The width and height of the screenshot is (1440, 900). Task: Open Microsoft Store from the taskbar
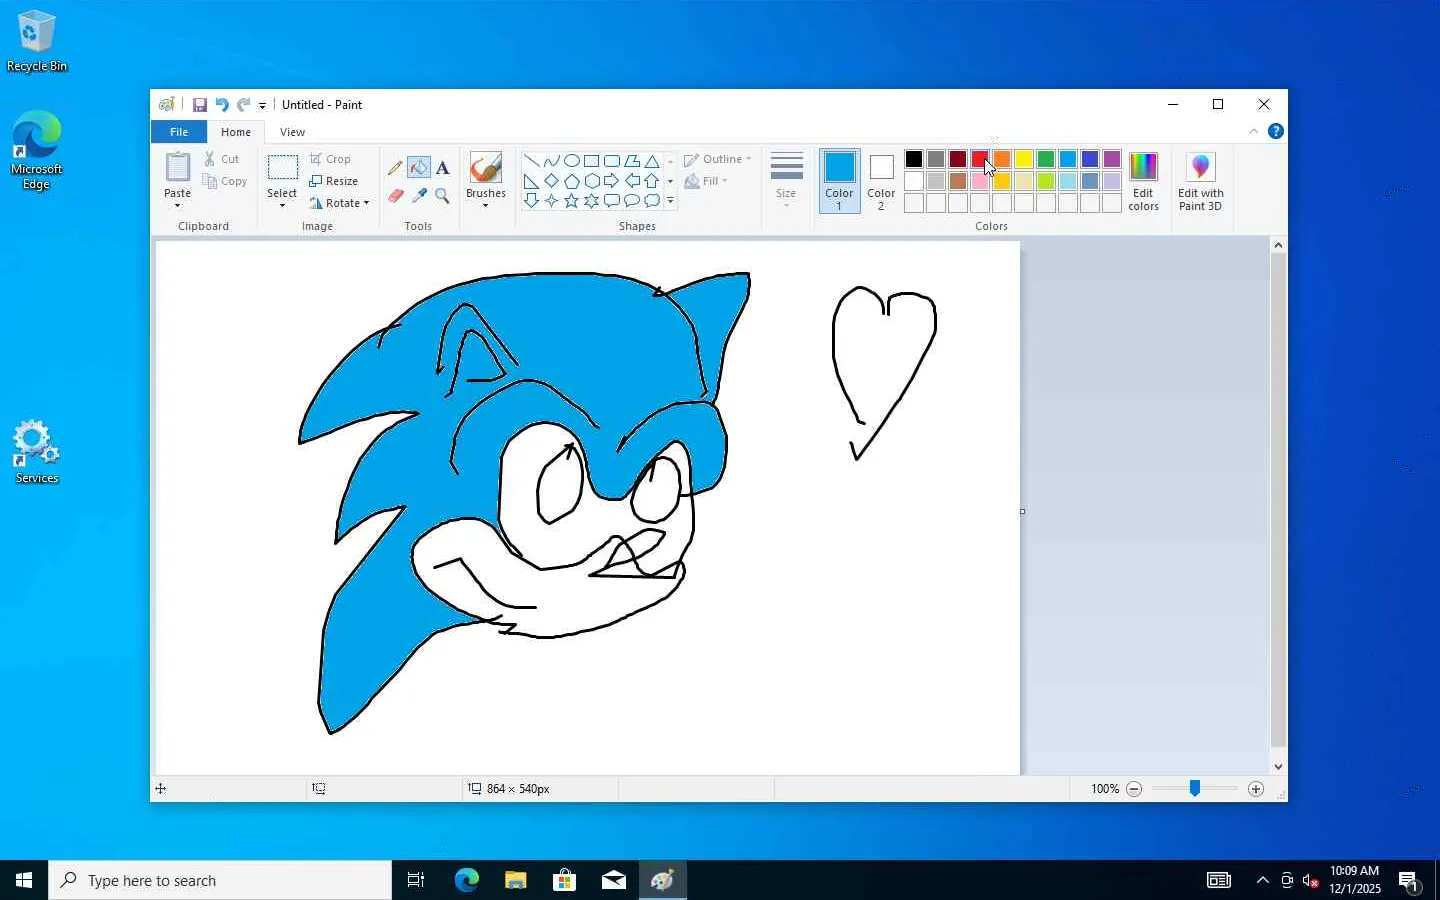point(564,880)
